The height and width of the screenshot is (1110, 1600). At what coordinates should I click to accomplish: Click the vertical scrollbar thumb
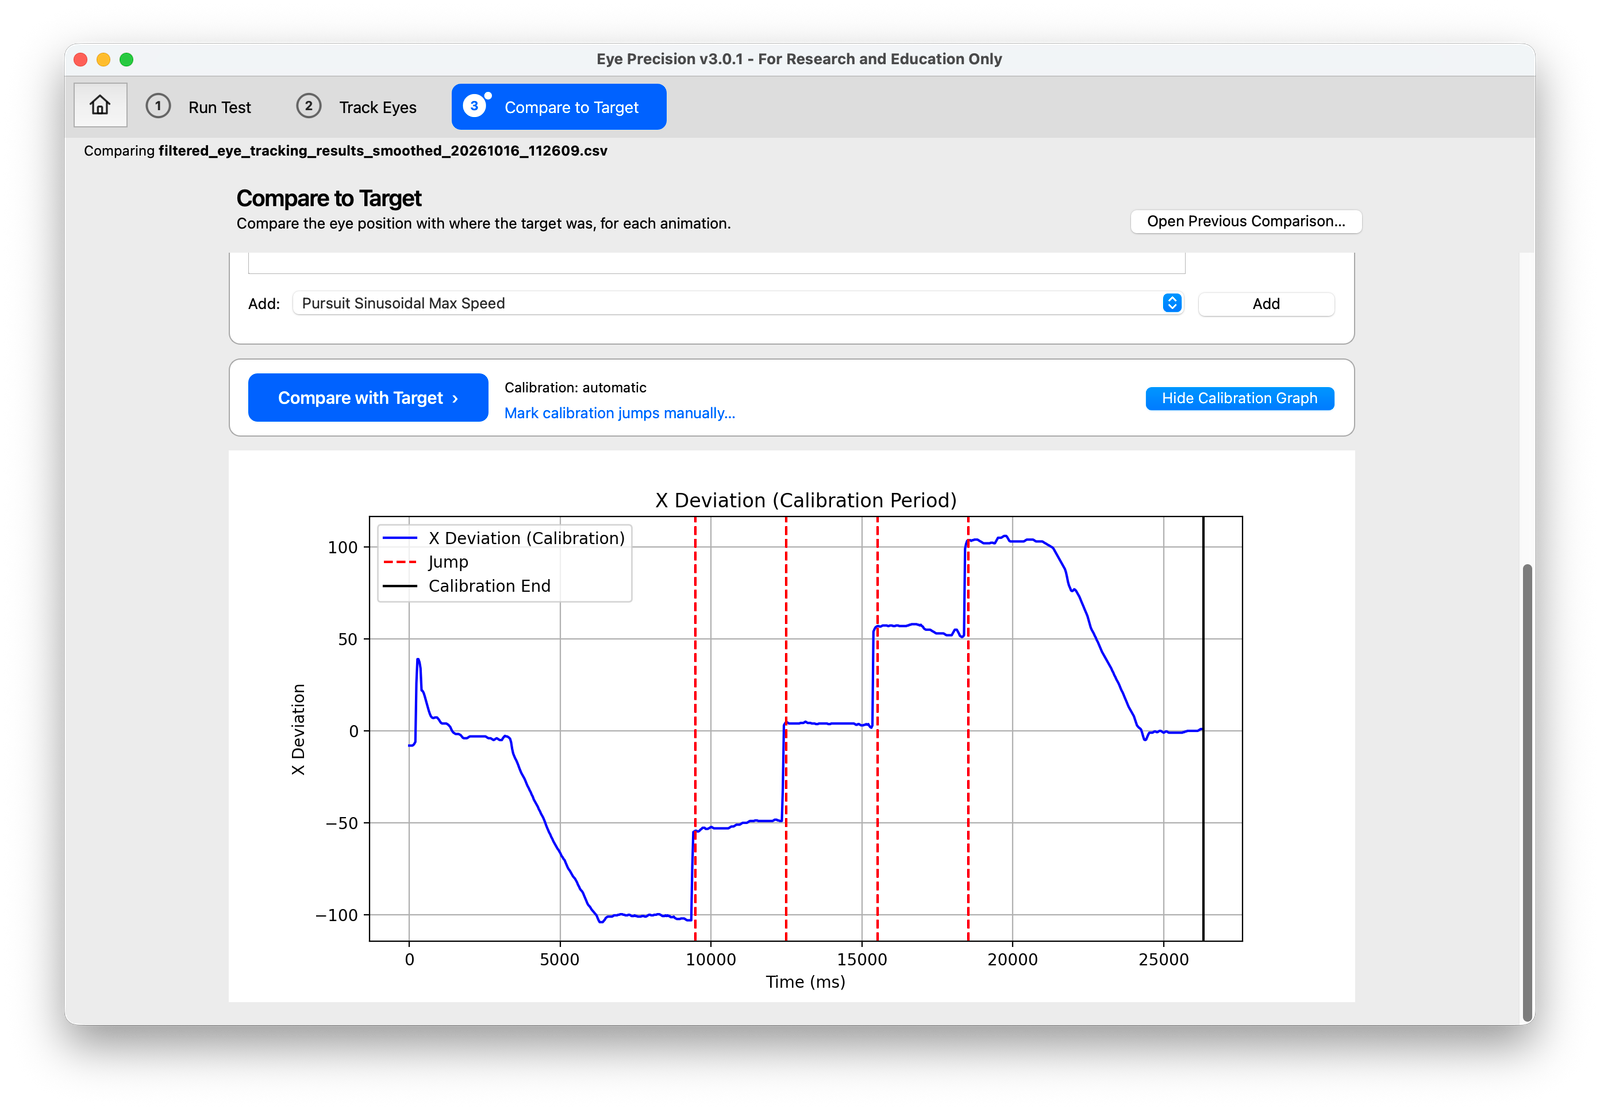[x=1527, y=792]
